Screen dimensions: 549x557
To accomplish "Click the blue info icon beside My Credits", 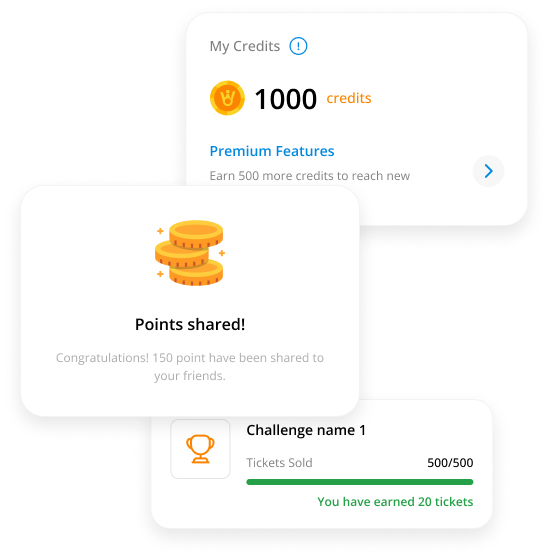I will click(298, 46).
